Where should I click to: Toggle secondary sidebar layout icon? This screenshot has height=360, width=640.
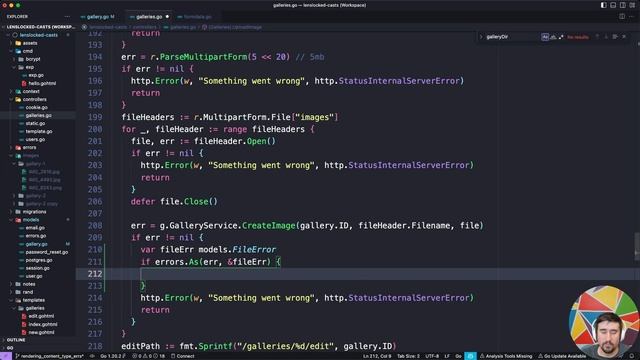[622, 5]
